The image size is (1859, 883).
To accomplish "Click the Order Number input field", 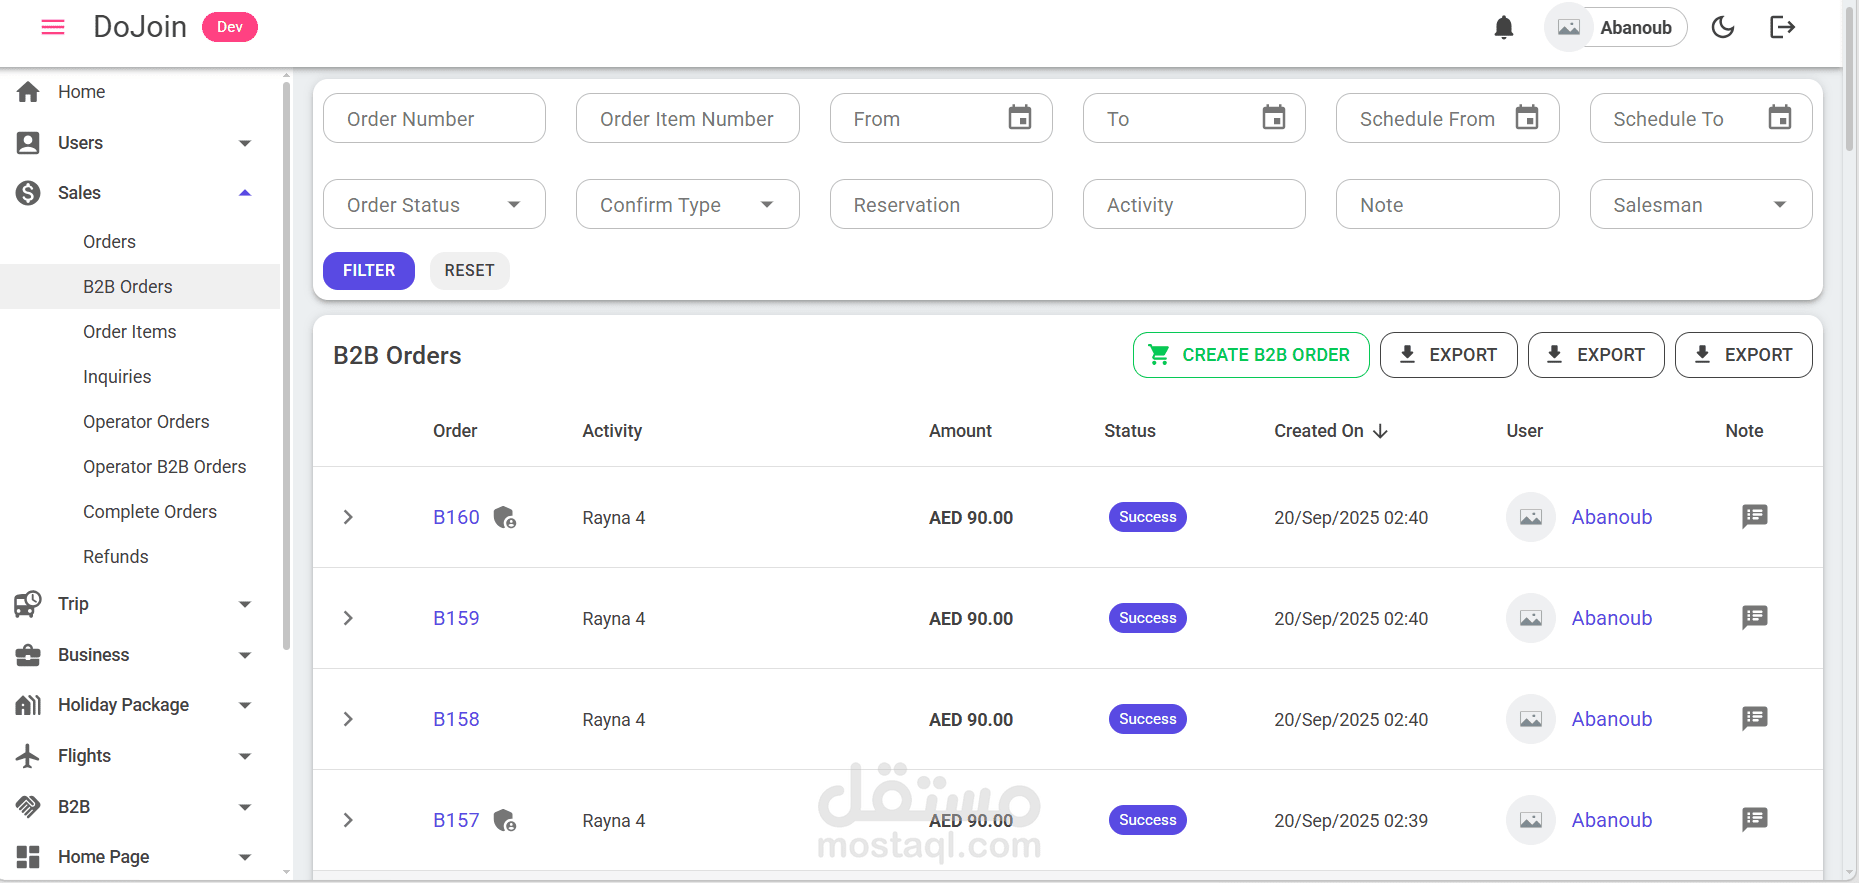I will tap(434, 119).
